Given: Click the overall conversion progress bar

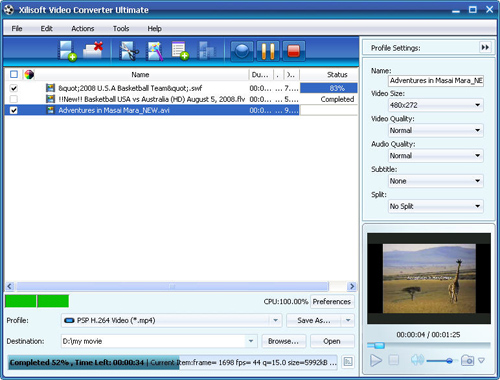Looking at the screenshot, I should coord(172,362).
